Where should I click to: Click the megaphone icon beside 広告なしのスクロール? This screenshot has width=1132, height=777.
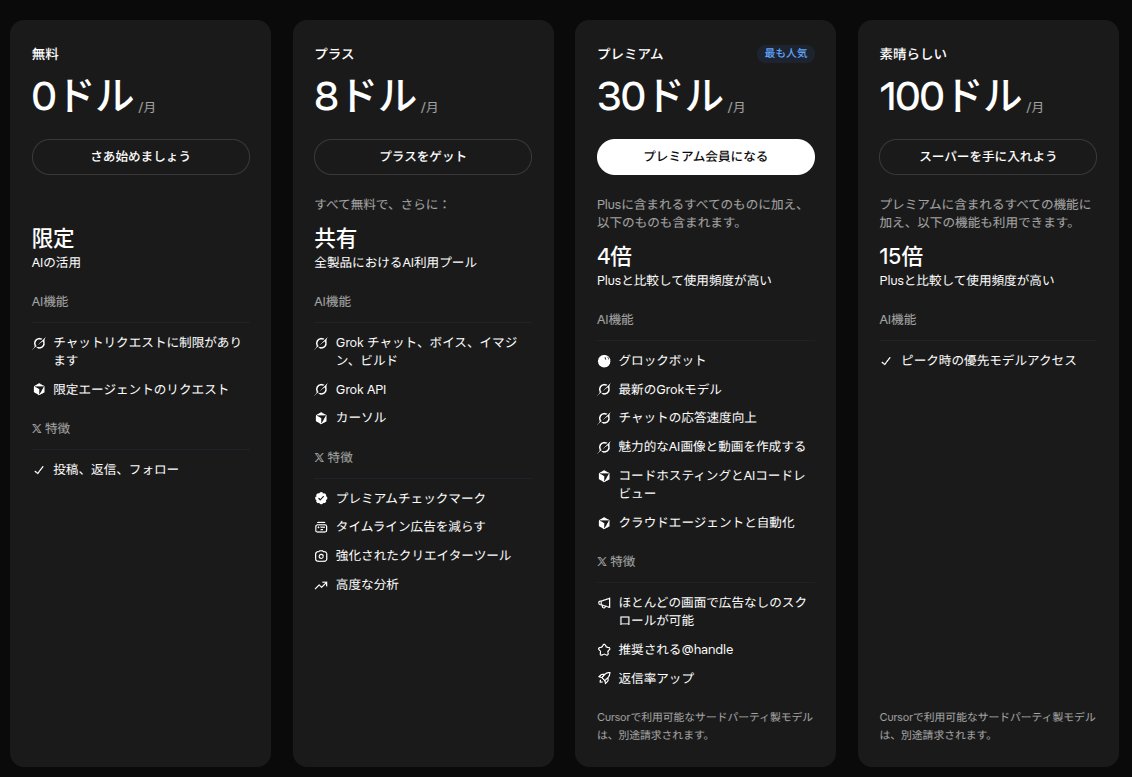[604, 603]
